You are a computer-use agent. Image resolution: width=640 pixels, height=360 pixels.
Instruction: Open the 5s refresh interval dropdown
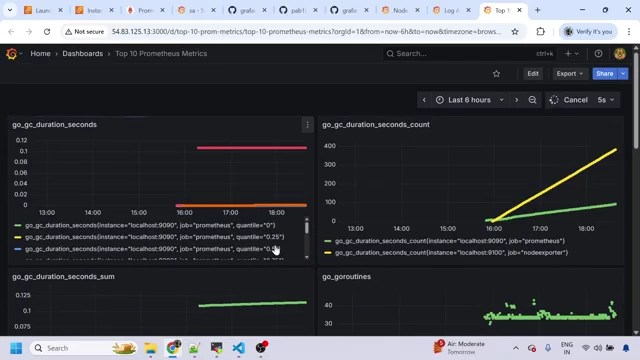[x=606, y=100]
